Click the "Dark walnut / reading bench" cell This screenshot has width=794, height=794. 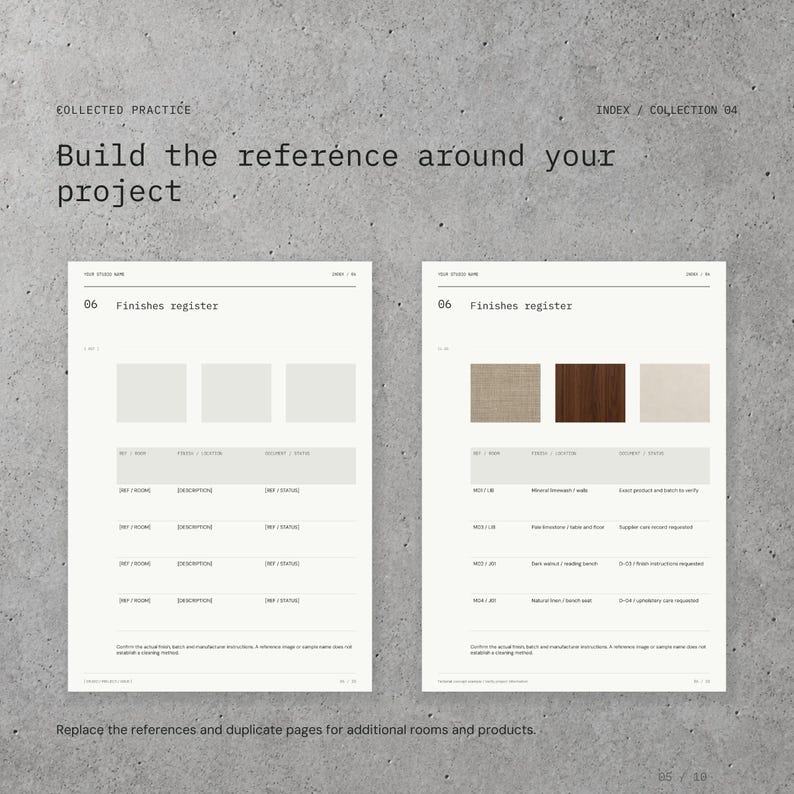(565, 564)
